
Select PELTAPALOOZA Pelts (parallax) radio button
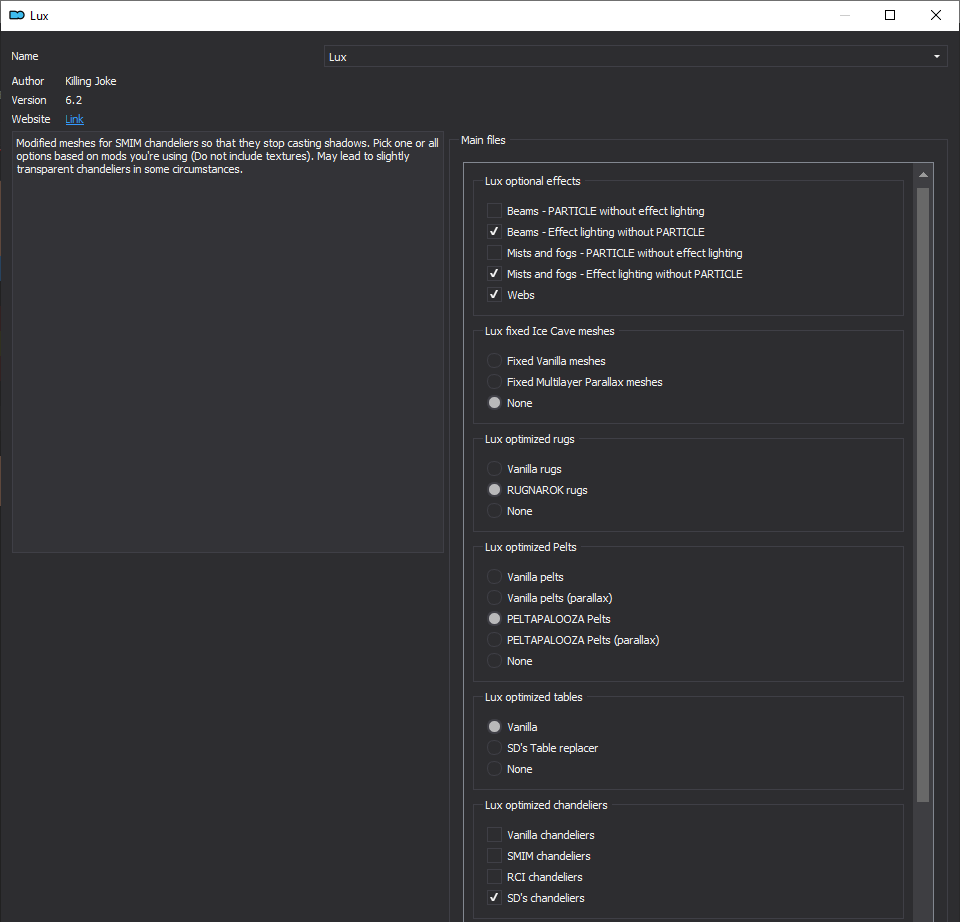click(494, 640)
